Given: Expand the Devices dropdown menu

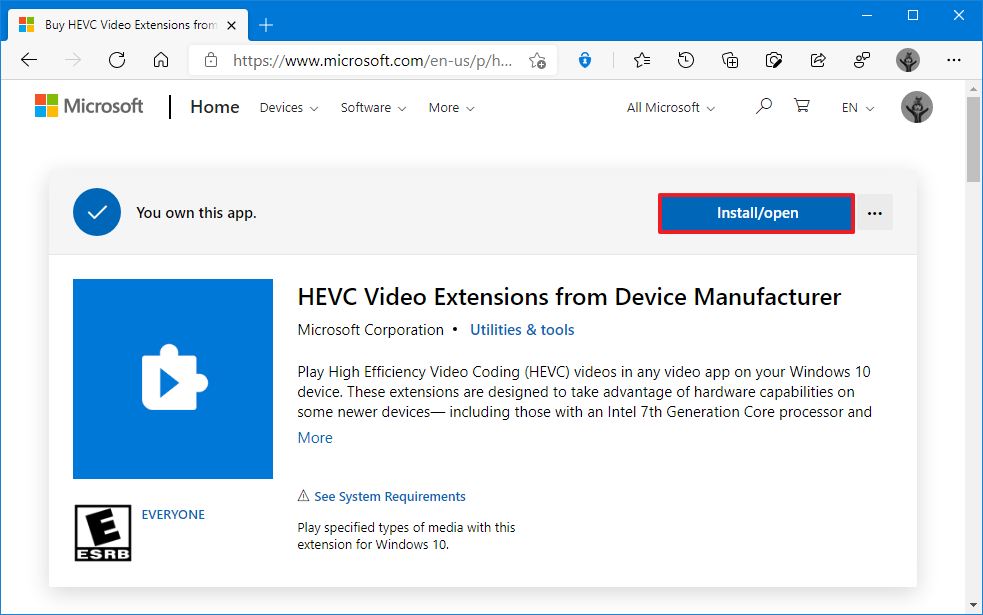Looking at the screenshot, I should click(288, 108).
